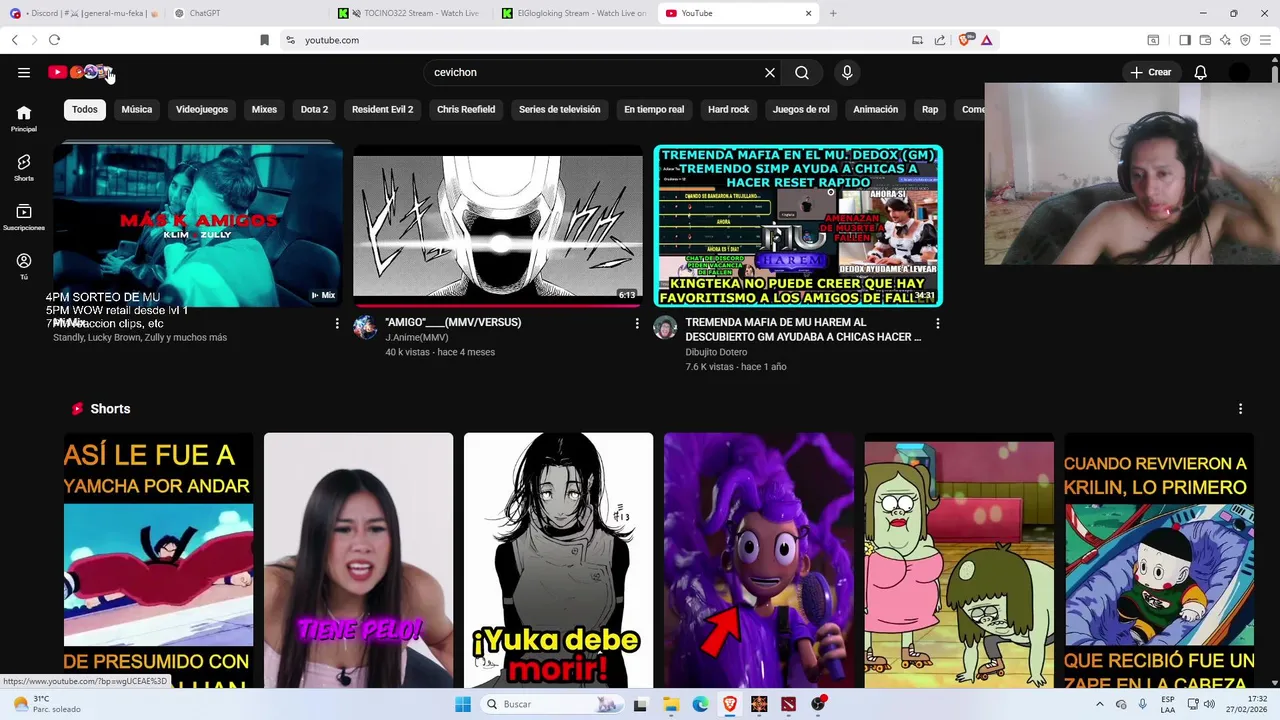Open Brave Wallet icon
The width and height of the screenshot is (1280, 720).
[1205, 40]
